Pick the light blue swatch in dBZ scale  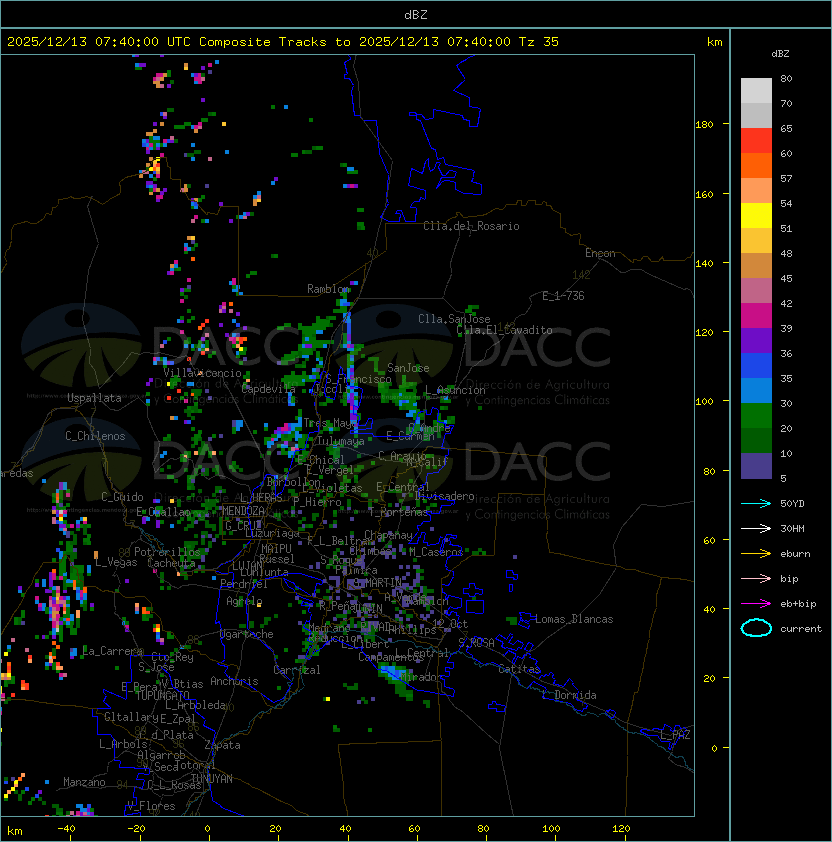point(756,391)
